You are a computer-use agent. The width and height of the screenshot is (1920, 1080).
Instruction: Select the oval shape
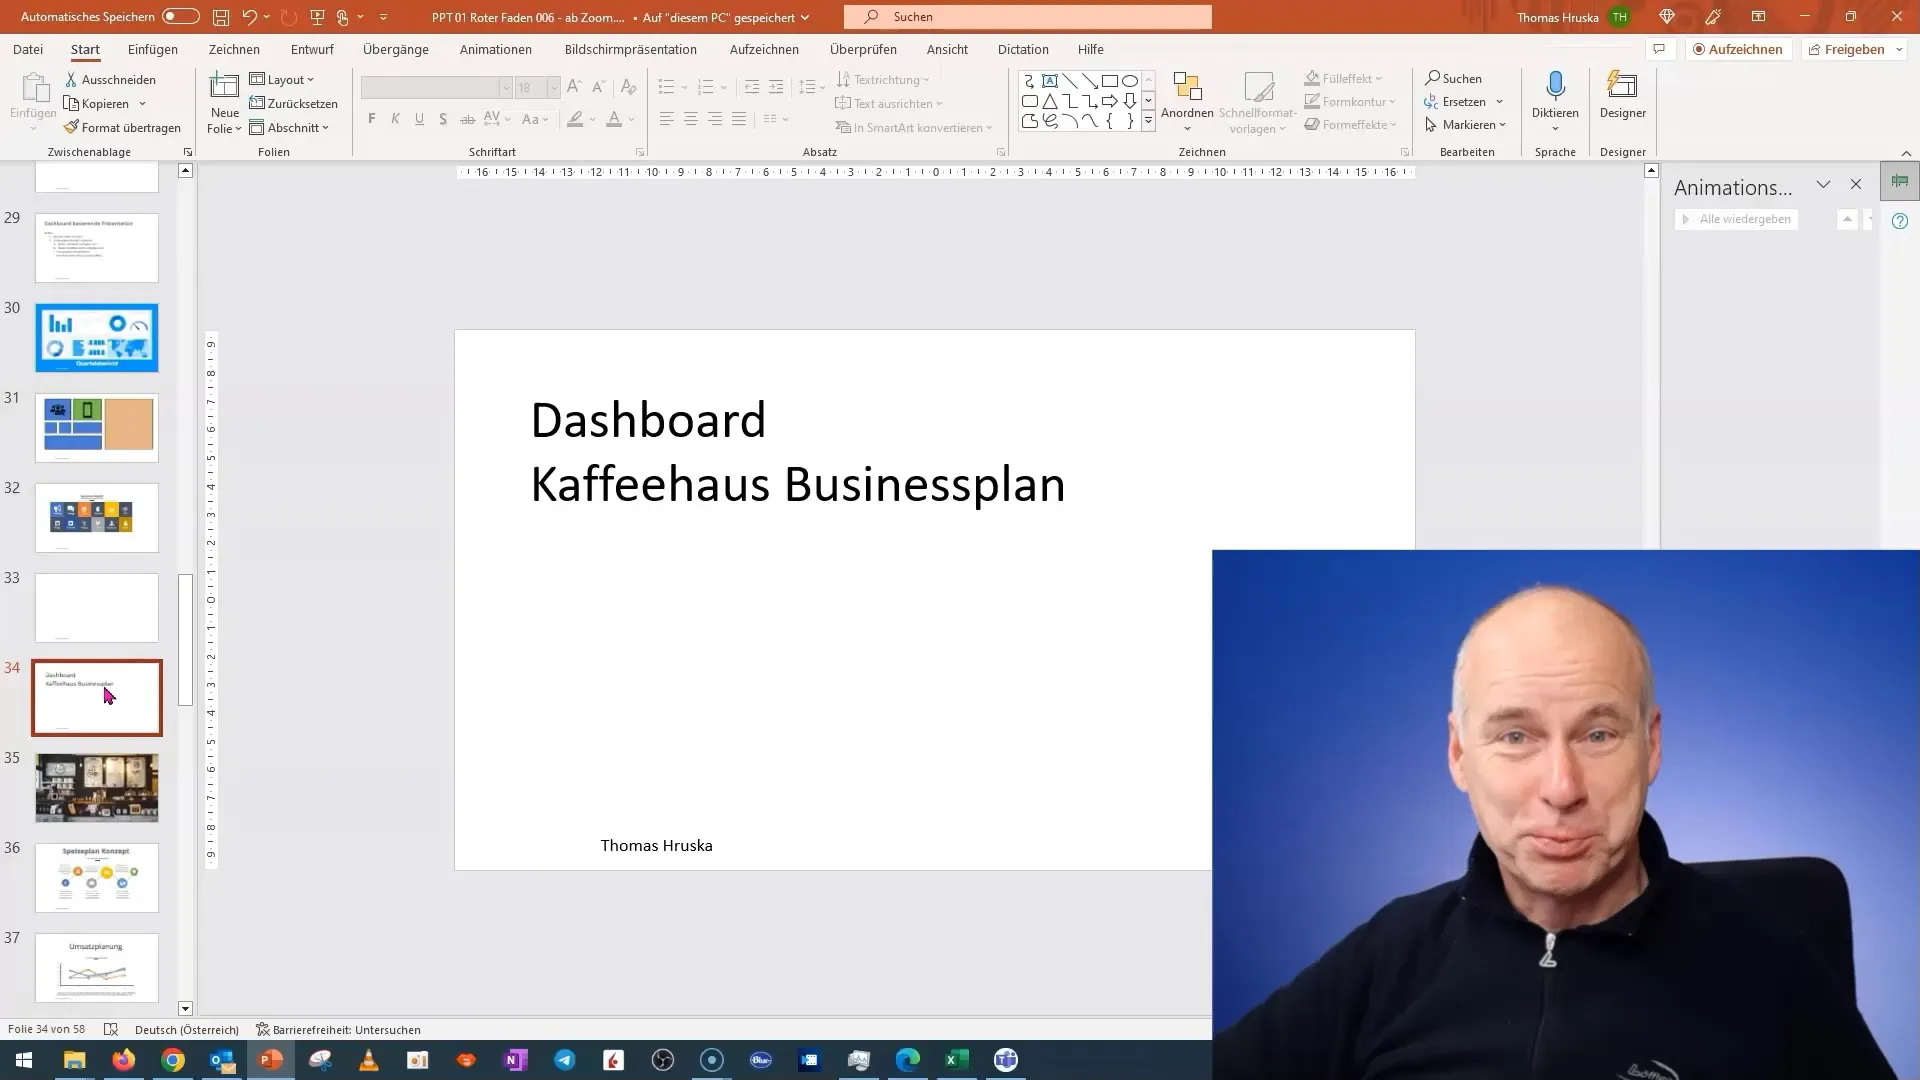click(x=1129, y=81)
